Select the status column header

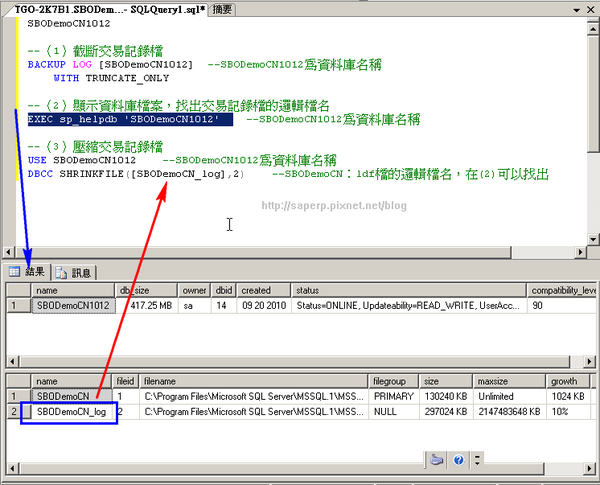click(409, 291)
